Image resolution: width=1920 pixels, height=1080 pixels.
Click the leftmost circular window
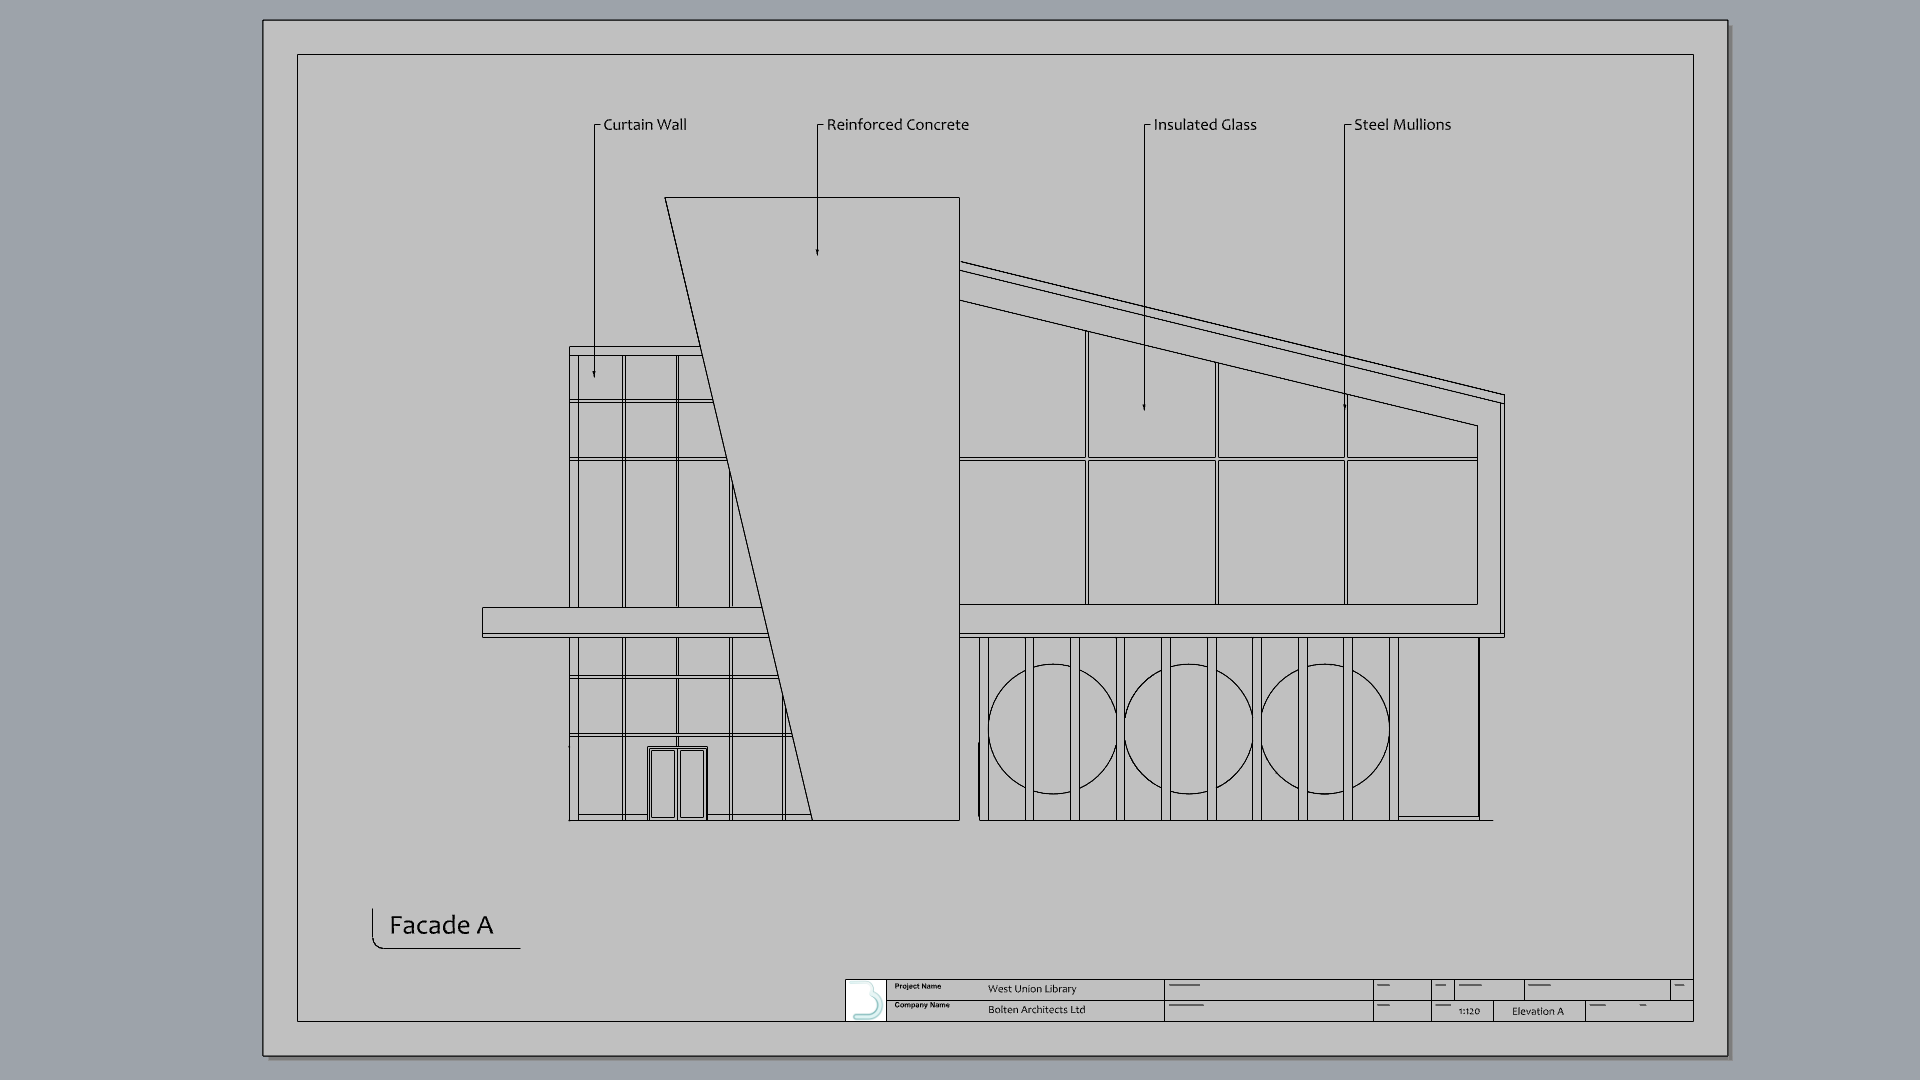(1052, 729)
